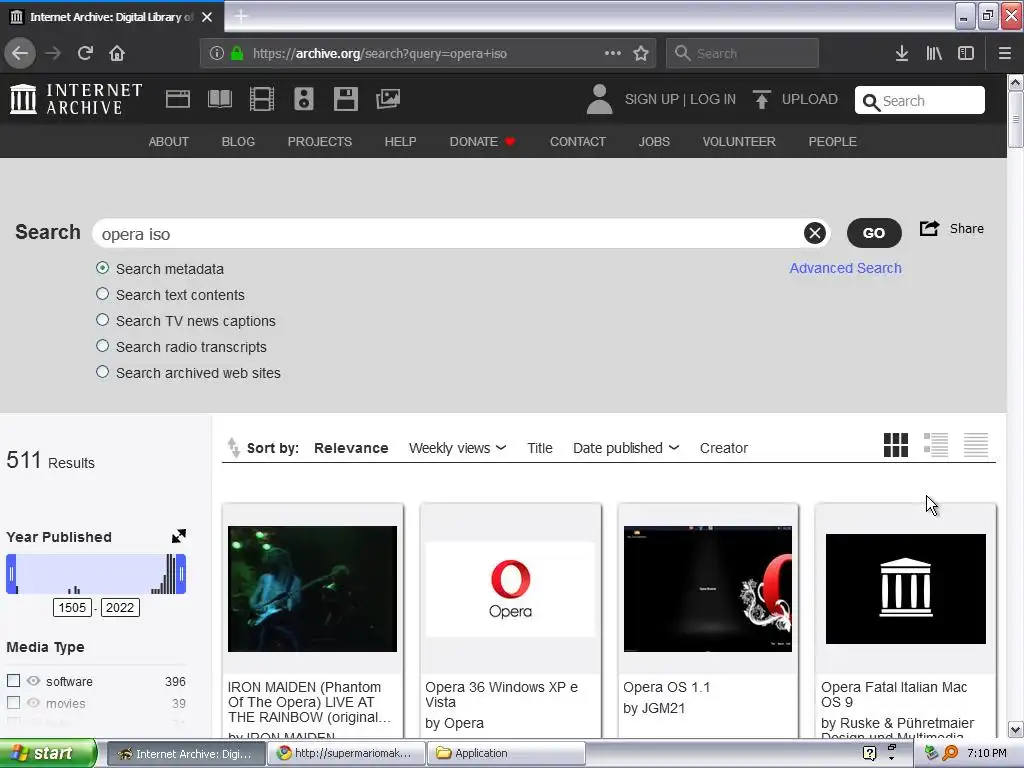Toggle the Firefox sidebar icon
The width and height of the screenshot is (1024, 768).
coord(966,54)
